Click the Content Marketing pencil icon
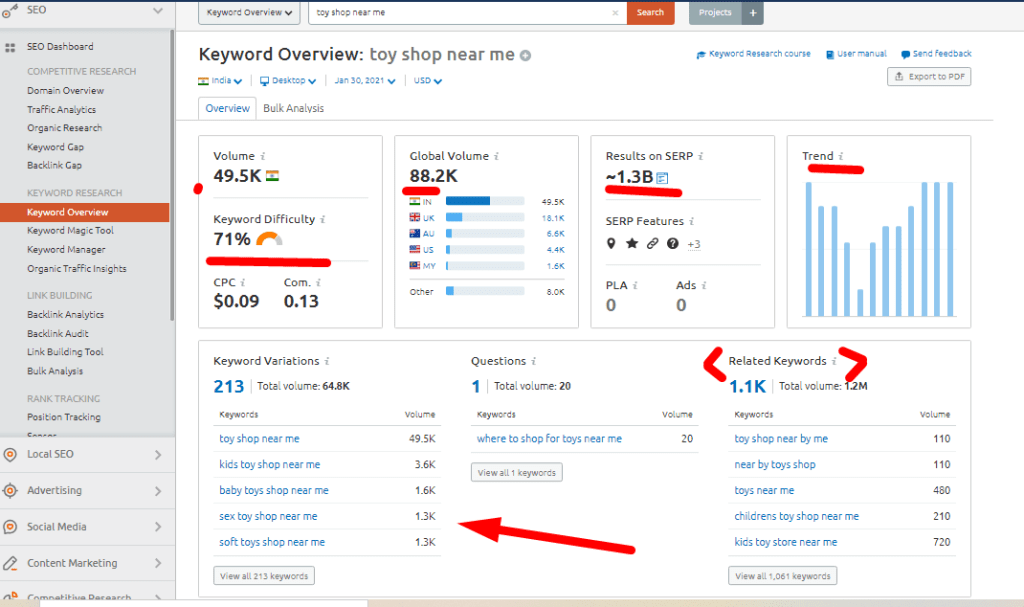This screenshot has width=1024, height=607. tap(10, 563)
